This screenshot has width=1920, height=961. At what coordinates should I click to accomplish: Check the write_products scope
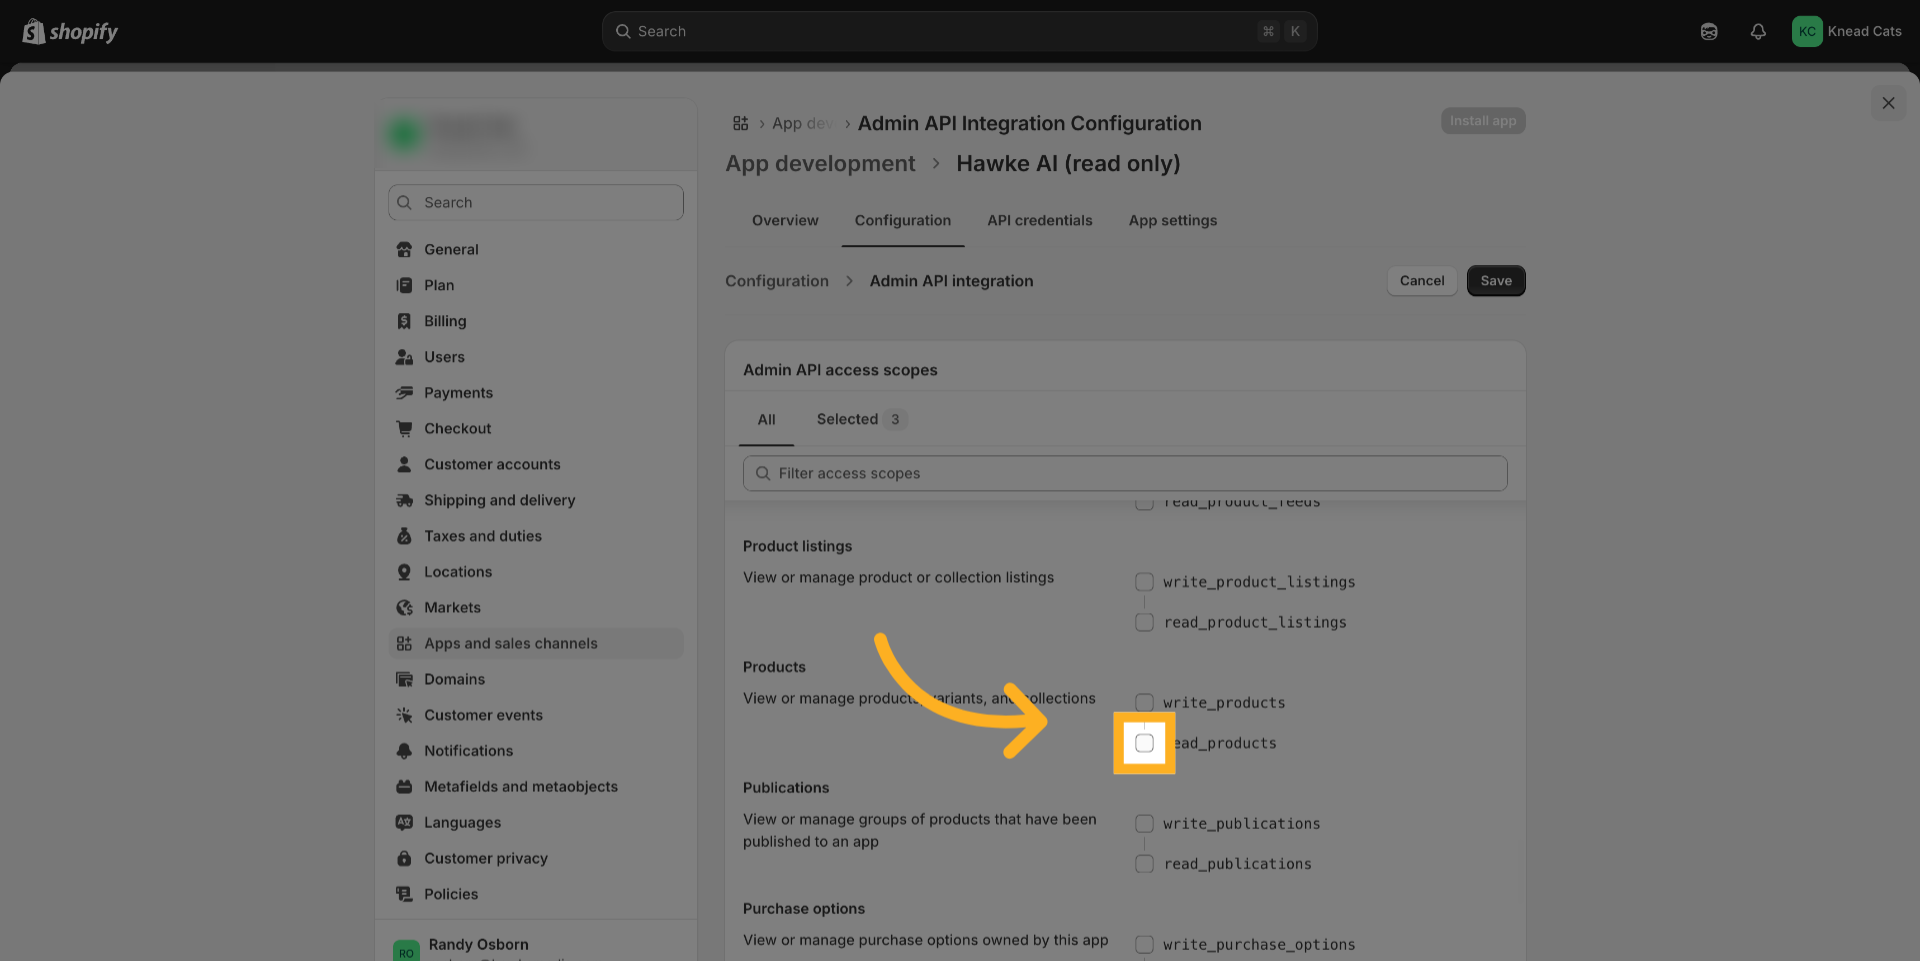tap(1144, 703)
